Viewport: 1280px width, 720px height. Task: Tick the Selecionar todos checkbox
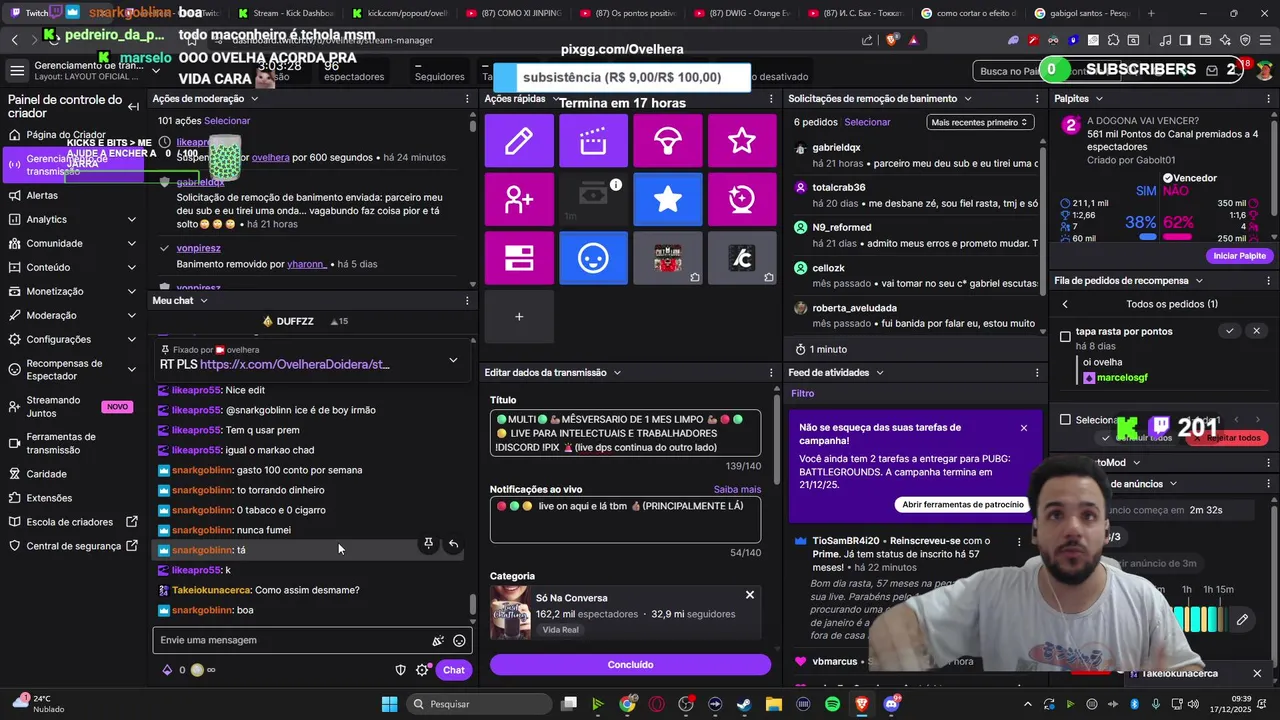point(1066,420)
